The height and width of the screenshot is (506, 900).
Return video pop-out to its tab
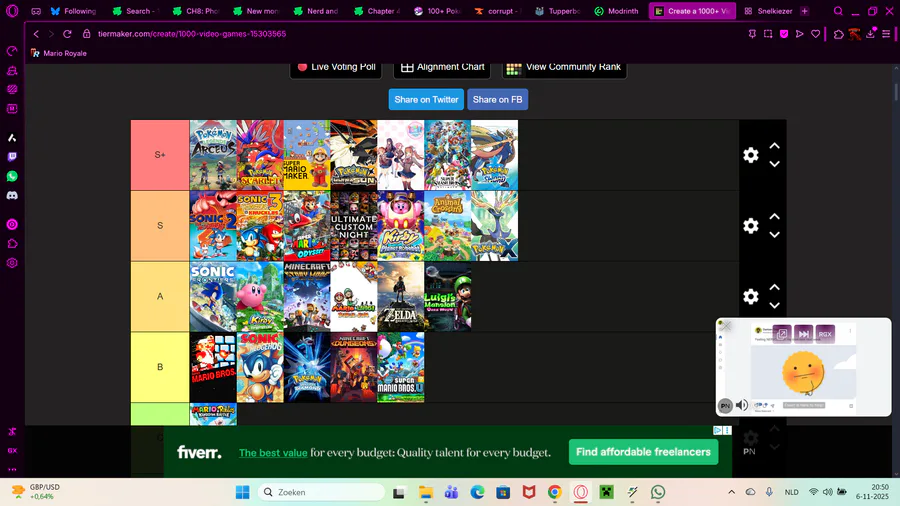click(782, 334)
